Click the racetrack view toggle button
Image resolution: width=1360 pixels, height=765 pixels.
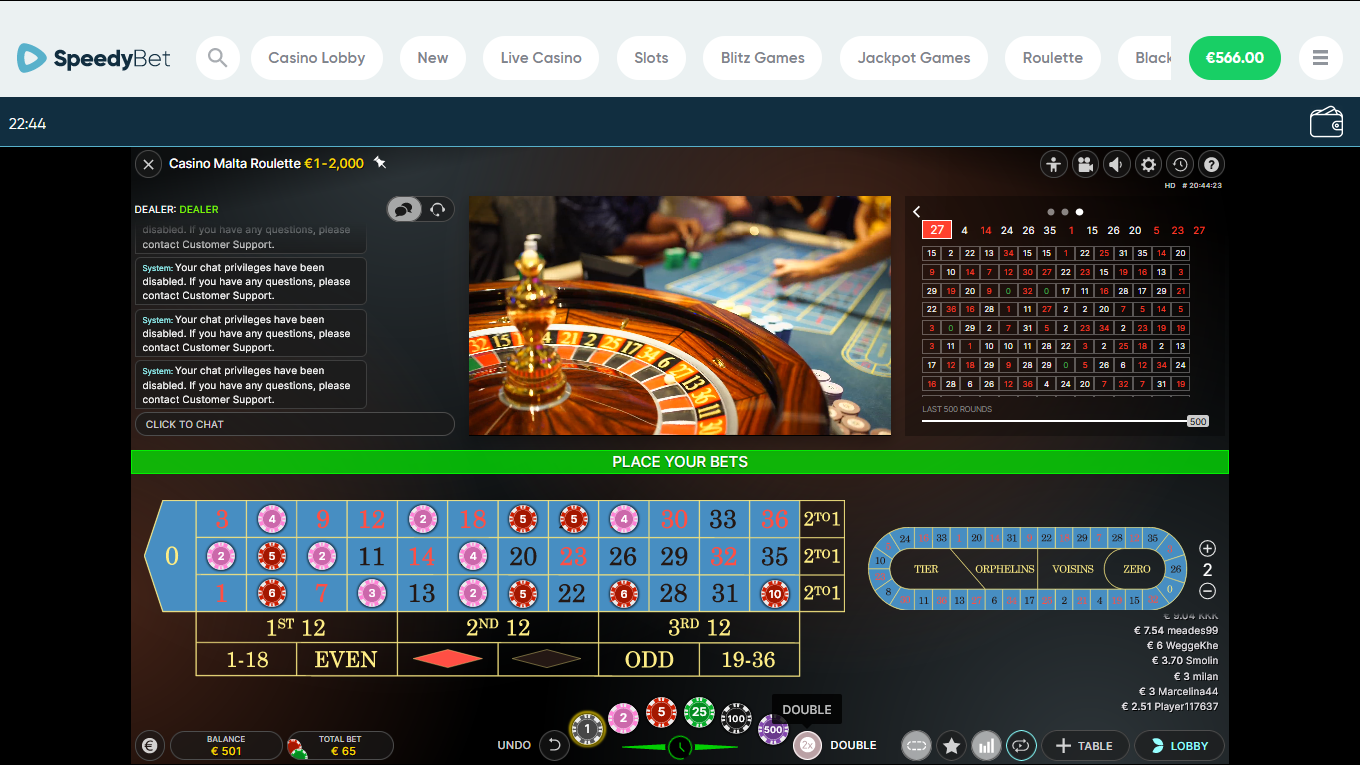[916, 746]
